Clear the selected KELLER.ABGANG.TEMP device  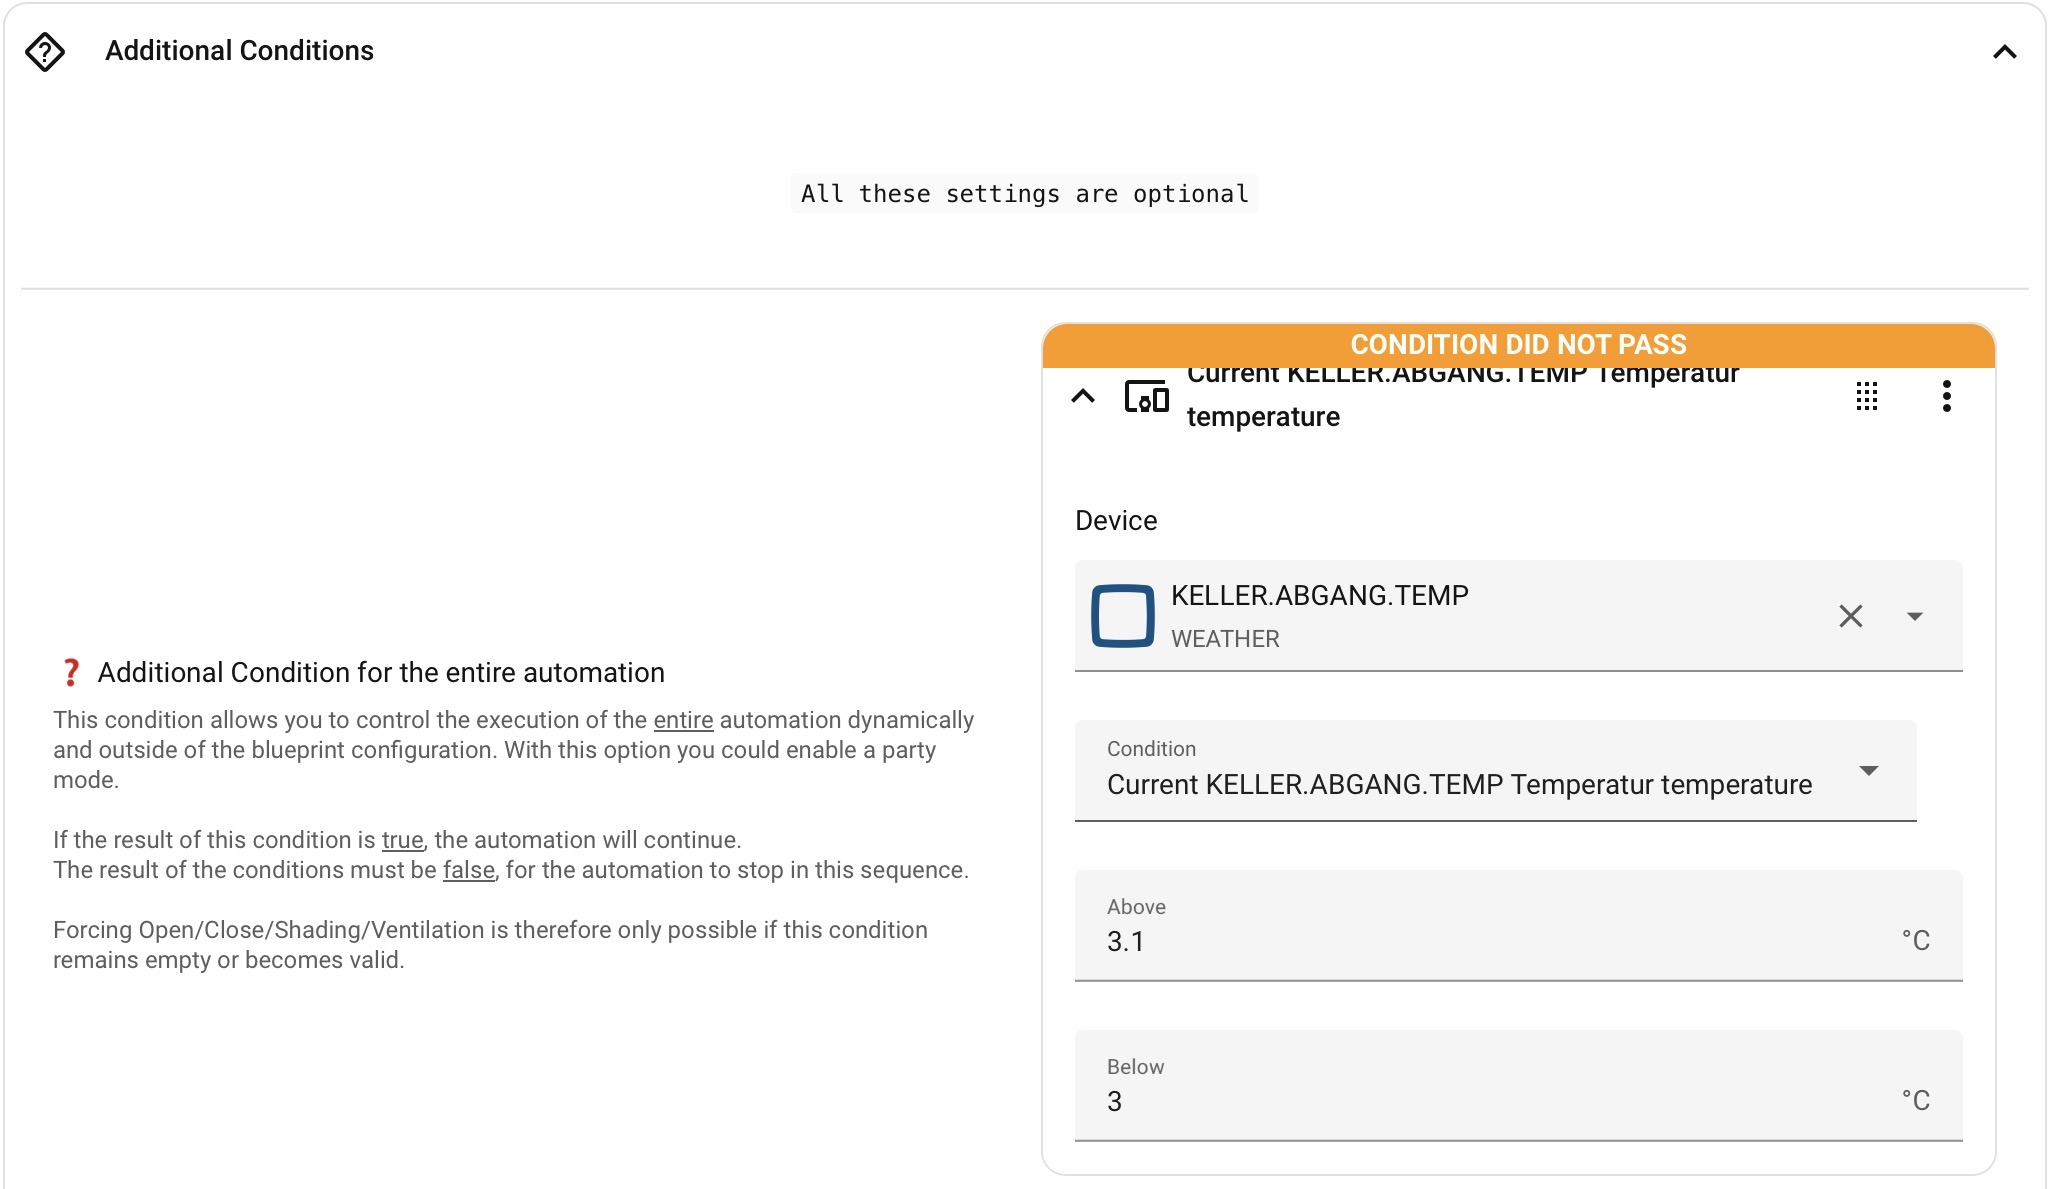1850,616
